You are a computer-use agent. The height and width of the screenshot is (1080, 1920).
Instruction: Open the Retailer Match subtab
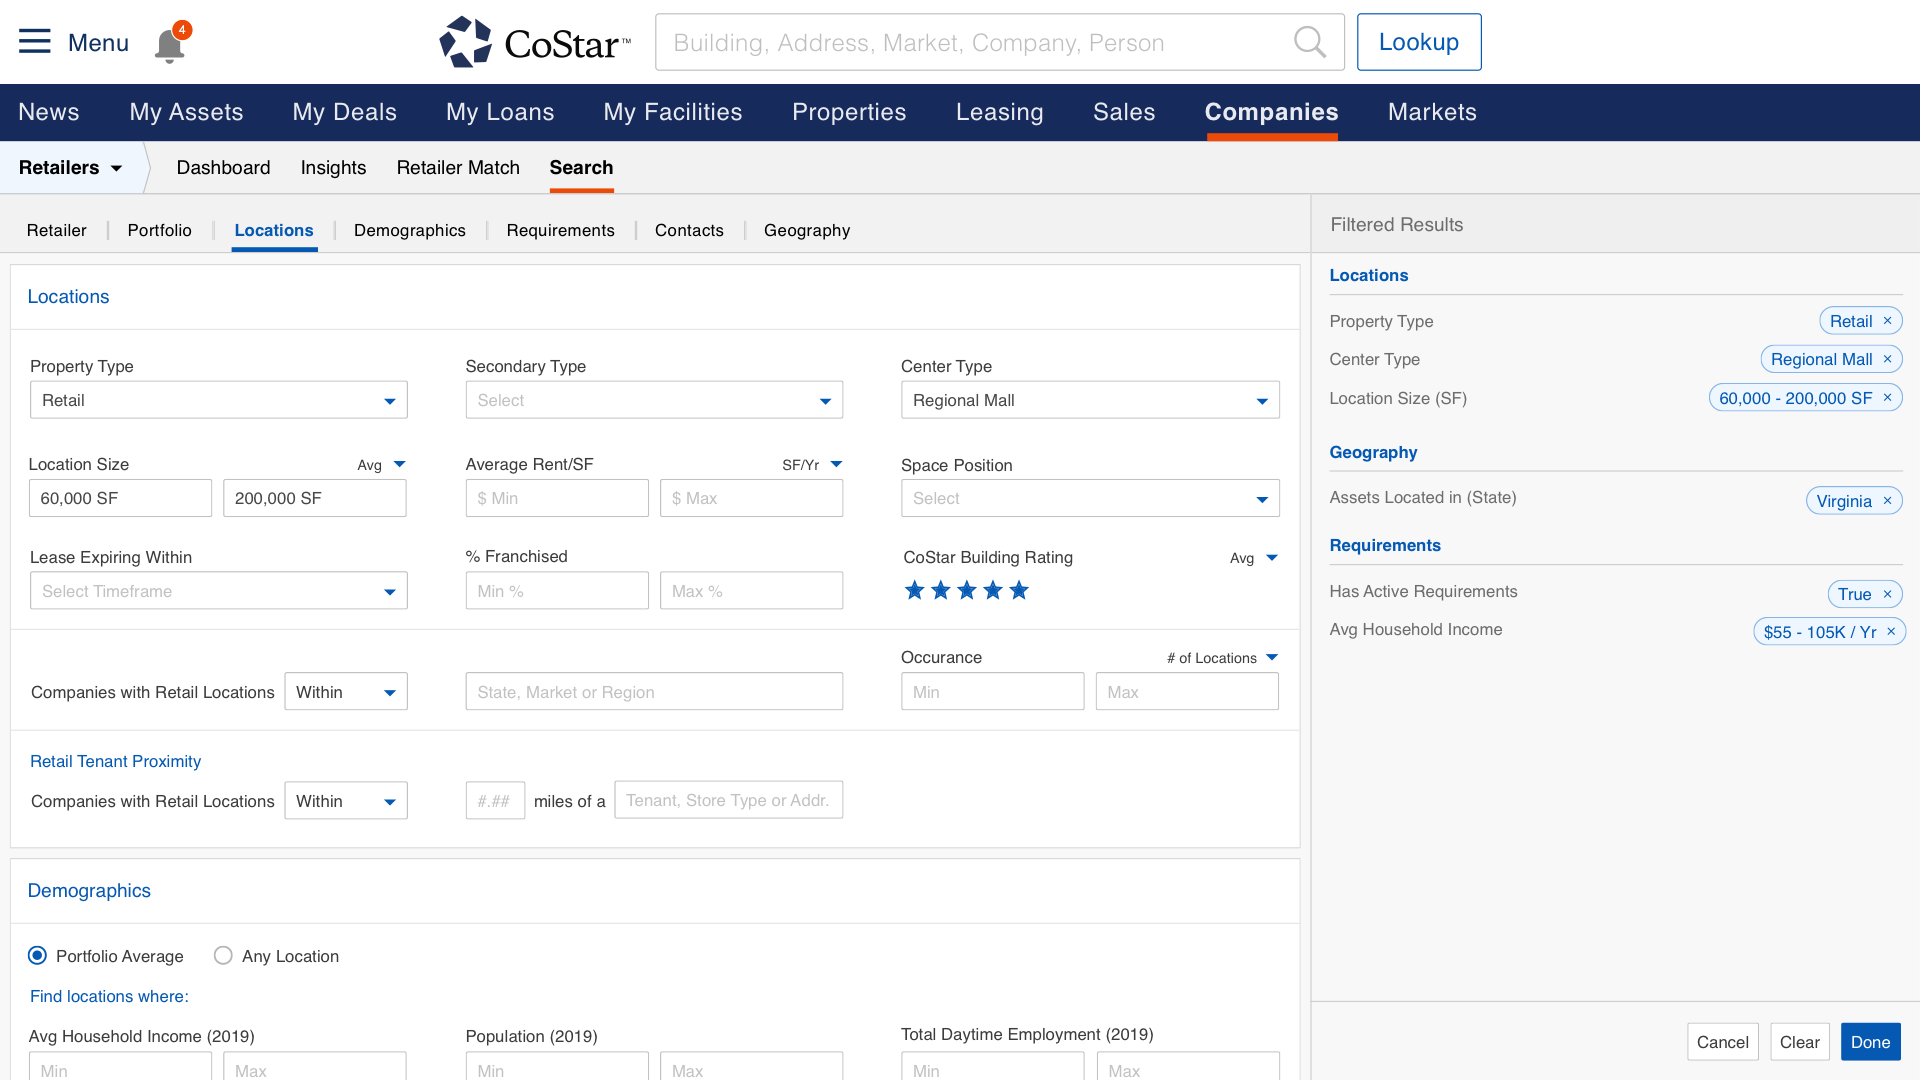tap(458, 168)
